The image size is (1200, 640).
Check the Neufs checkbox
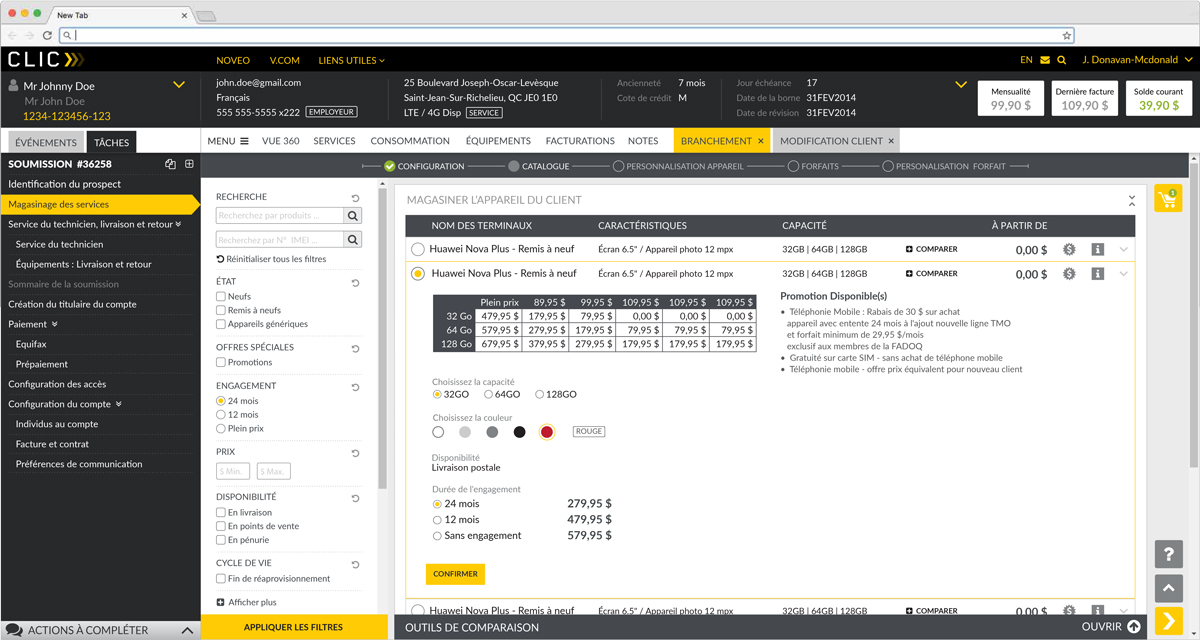tap(221, 297)
